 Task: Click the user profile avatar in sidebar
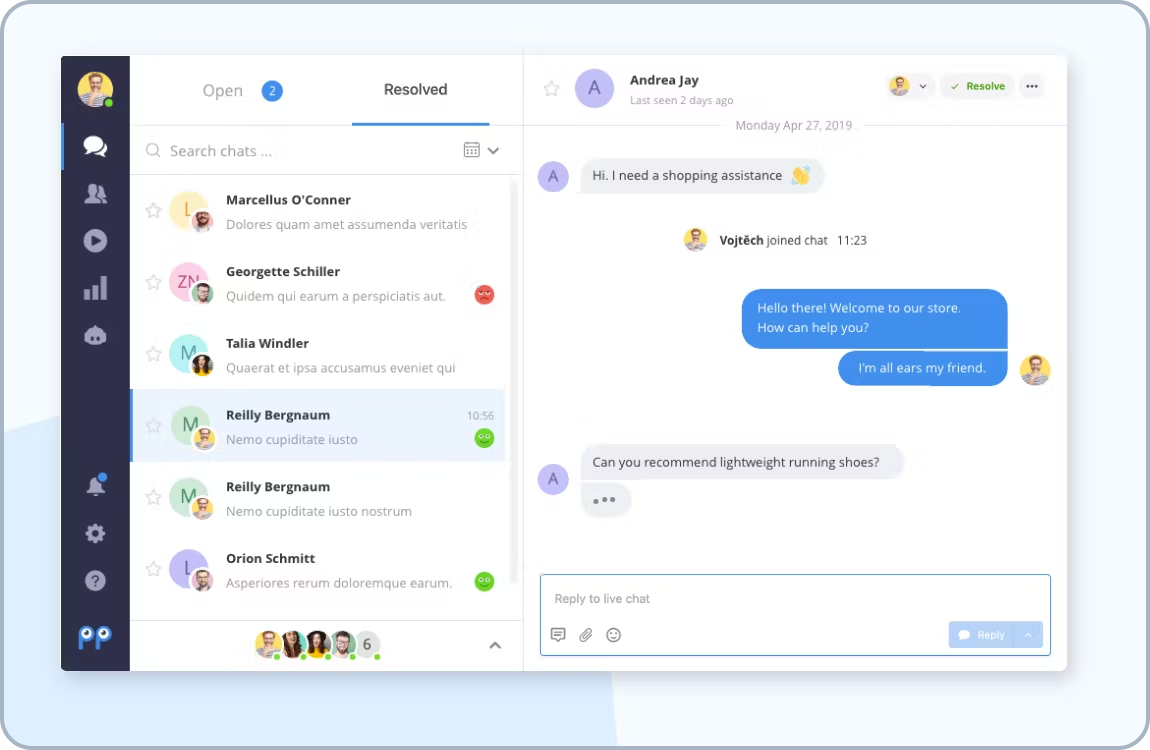(95, 89)
